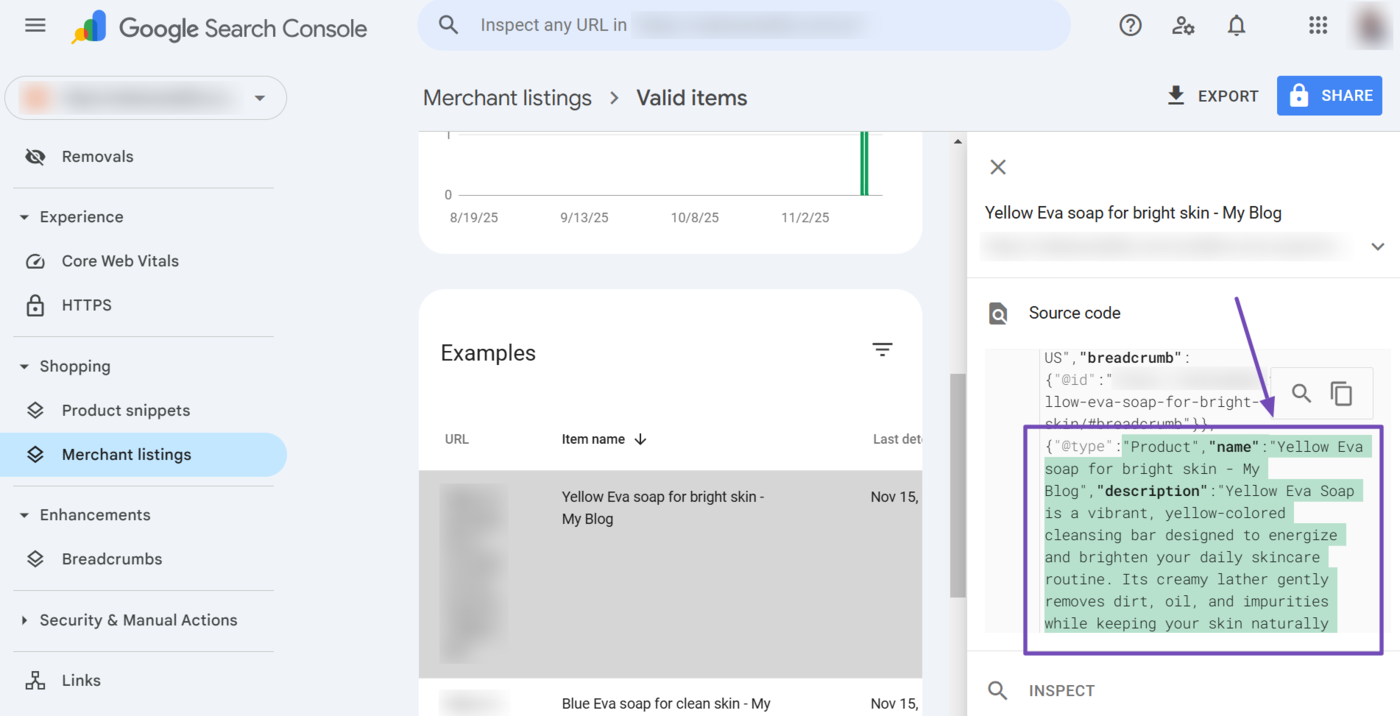
Task: Close the item details panel
Action: coord(998,167)
